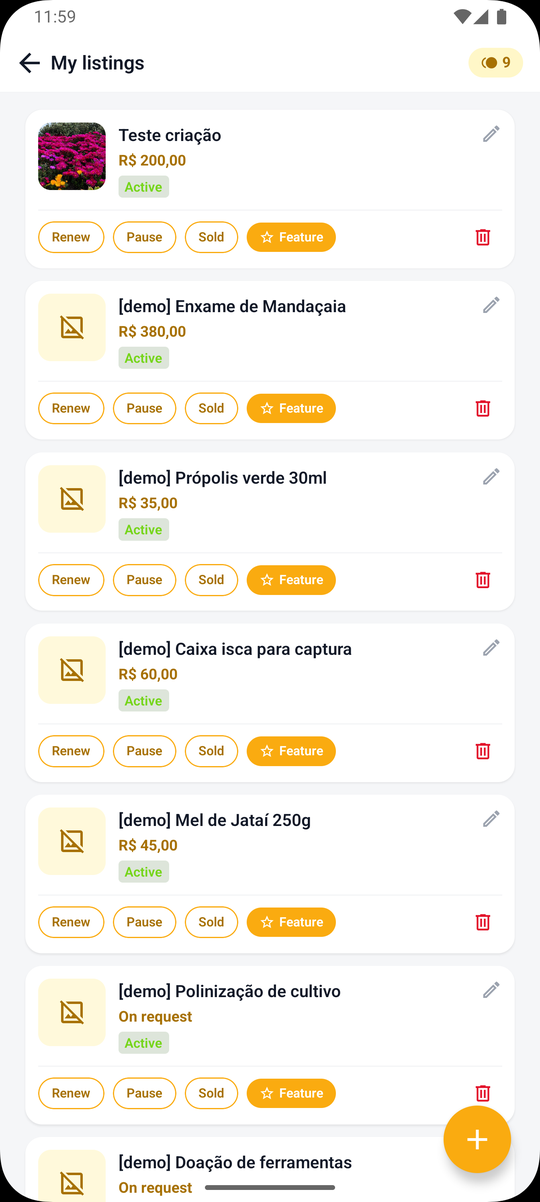
Task: Go back using the arrow icon
Action: (x=29, y=63)
